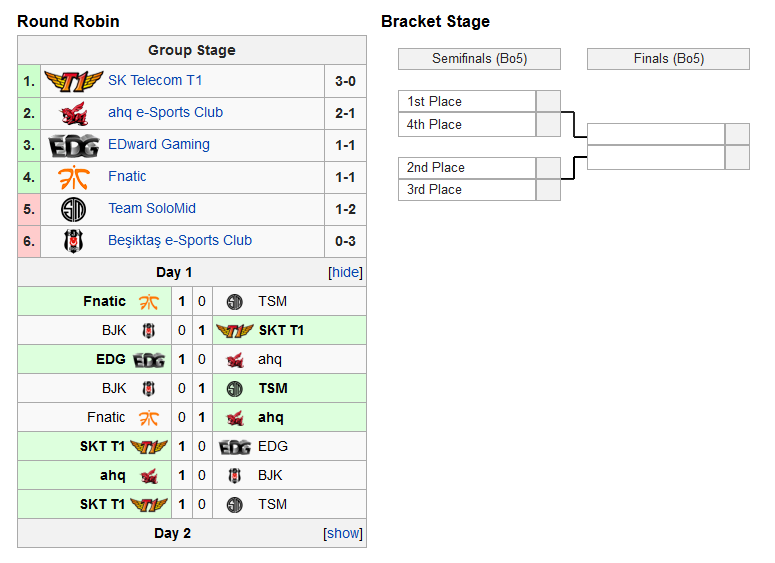This screenshot has width=775, height=563.
Task: Click the SK Telecom T1 logo in standings
Action: tap(74, 81)
